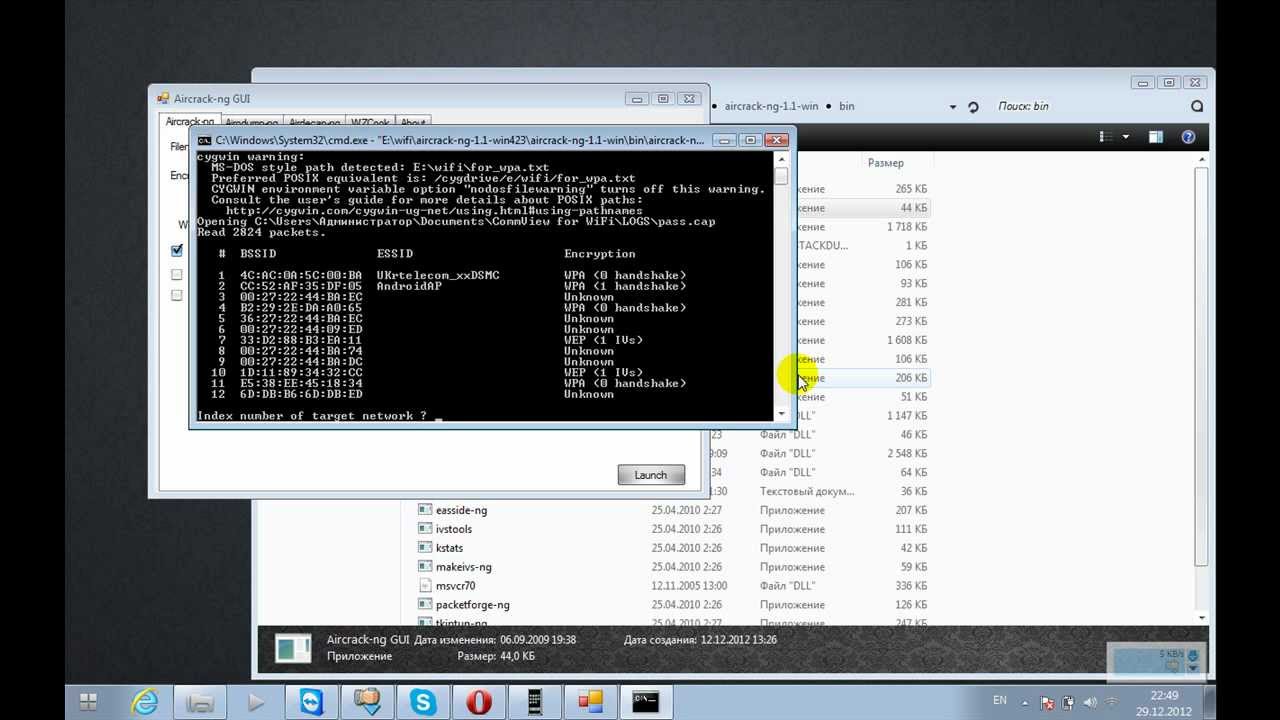The height and width of the screenshot is (720, 1280).
Task: Open TeamViewer from the taskbar
Action: [311, 702]
